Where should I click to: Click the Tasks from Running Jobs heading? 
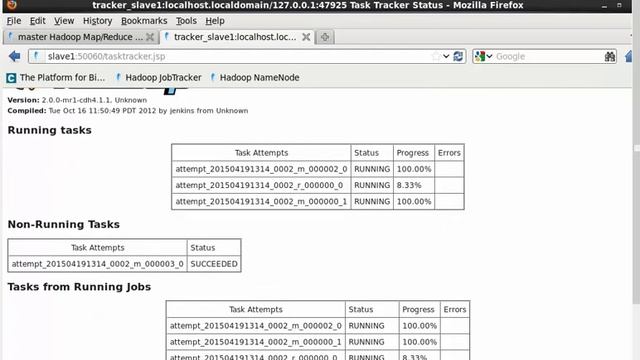tap(79, 287)
